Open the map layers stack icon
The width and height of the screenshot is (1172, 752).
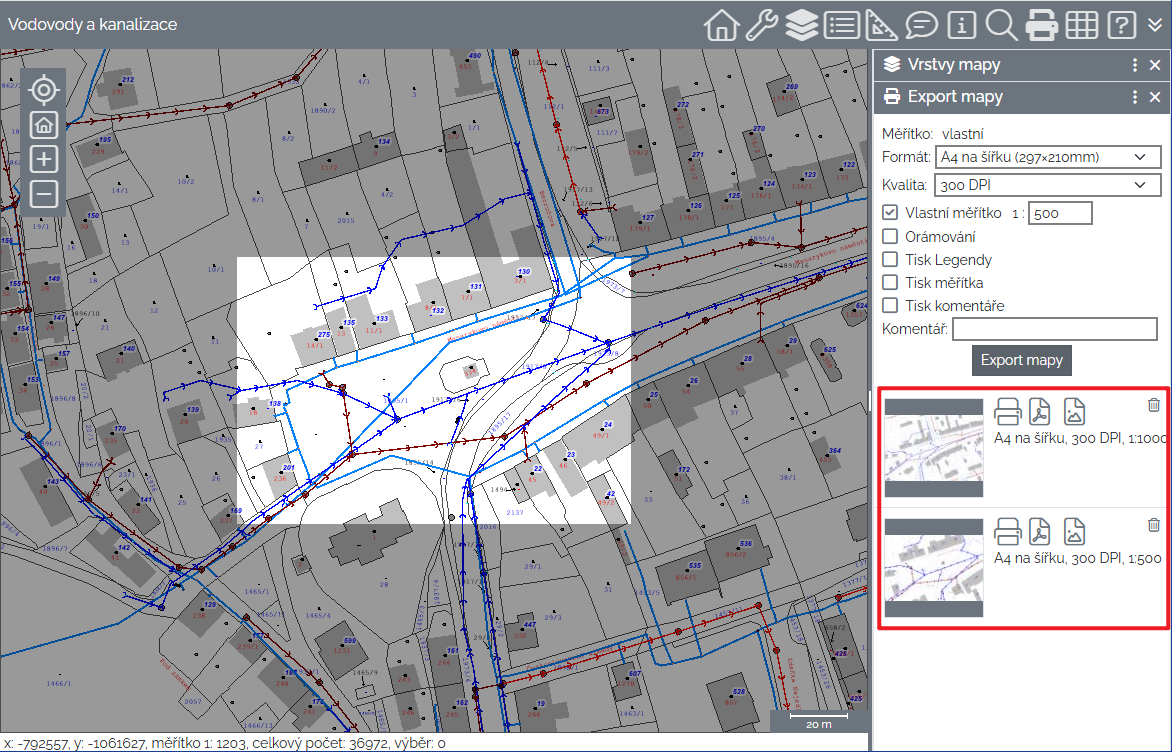coord(801,24)
